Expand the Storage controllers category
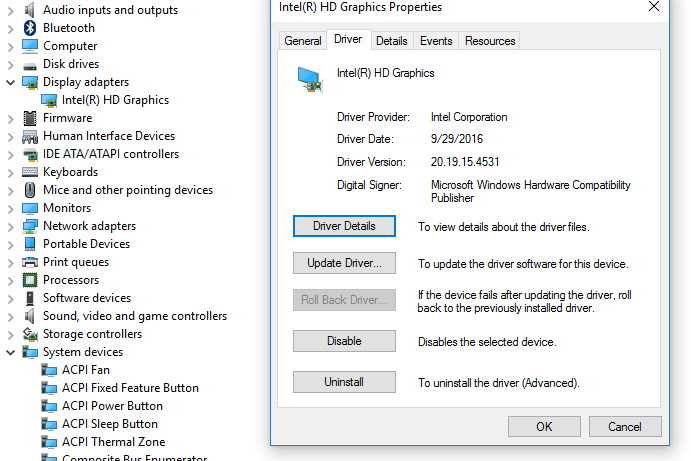 (x=11, y=335)
